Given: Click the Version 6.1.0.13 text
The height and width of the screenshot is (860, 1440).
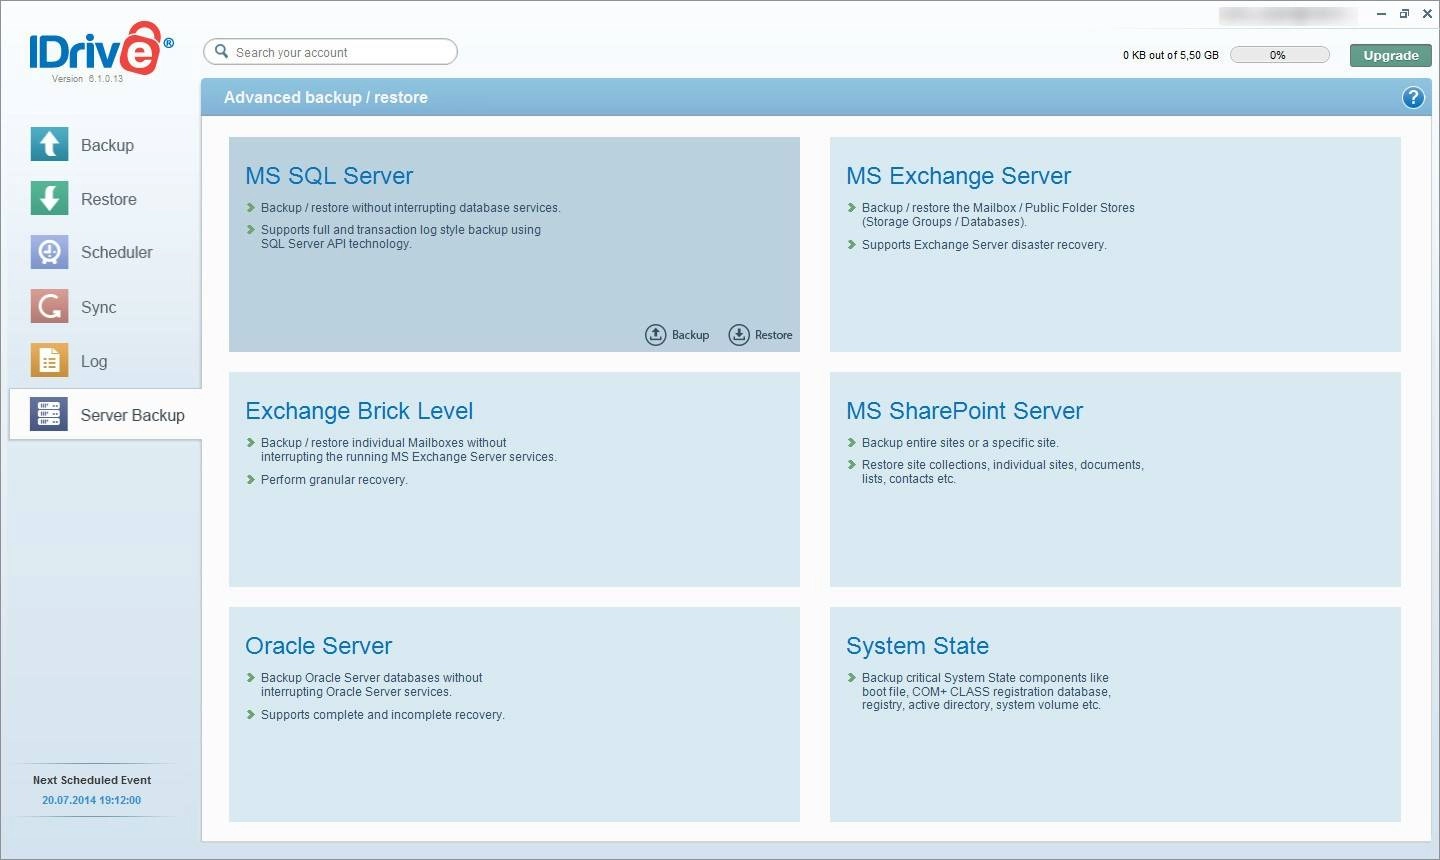Looking at the screenshot, I should click(x=87, y=79).
